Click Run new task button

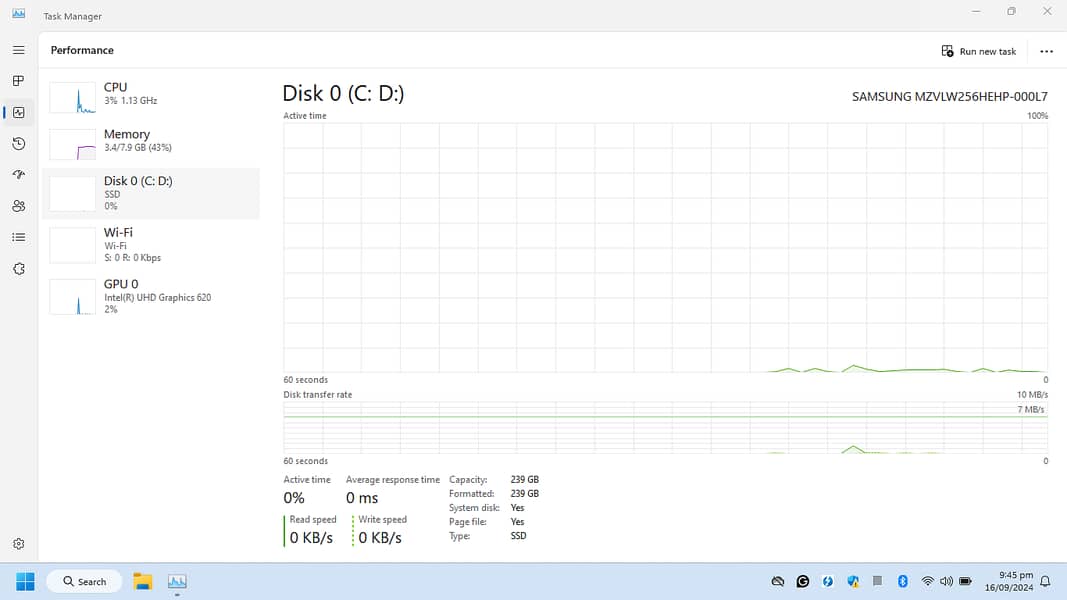979,51
